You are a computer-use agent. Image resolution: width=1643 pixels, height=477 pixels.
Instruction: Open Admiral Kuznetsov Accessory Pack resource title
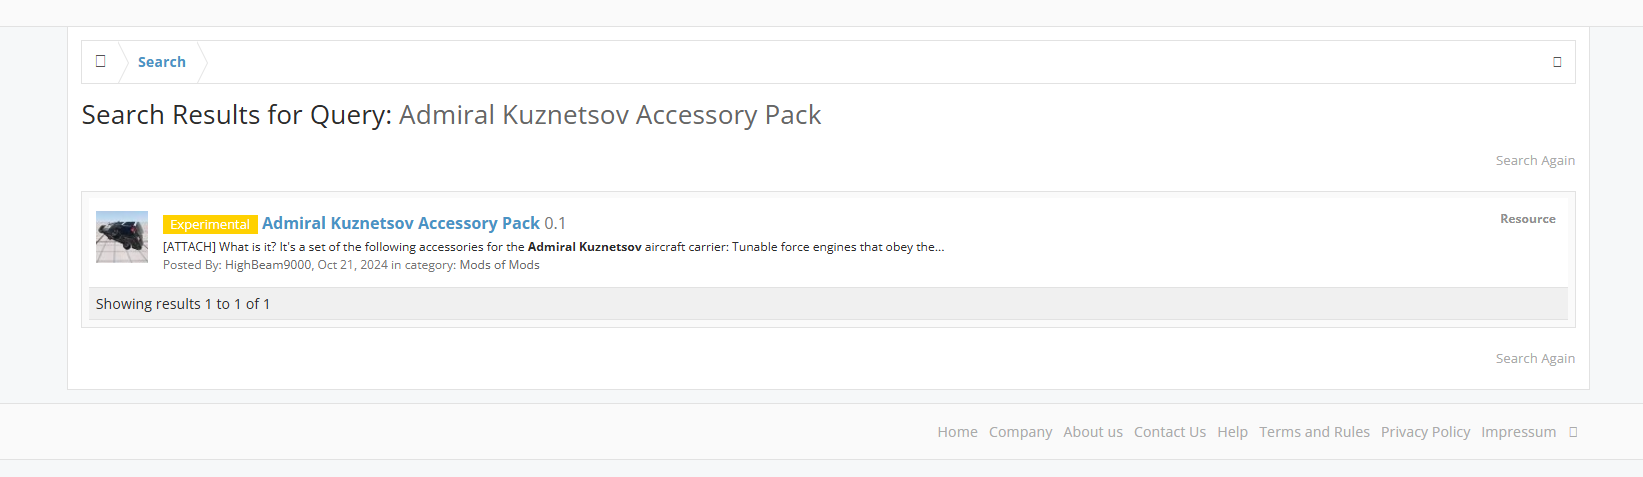[x=401, y=223]
